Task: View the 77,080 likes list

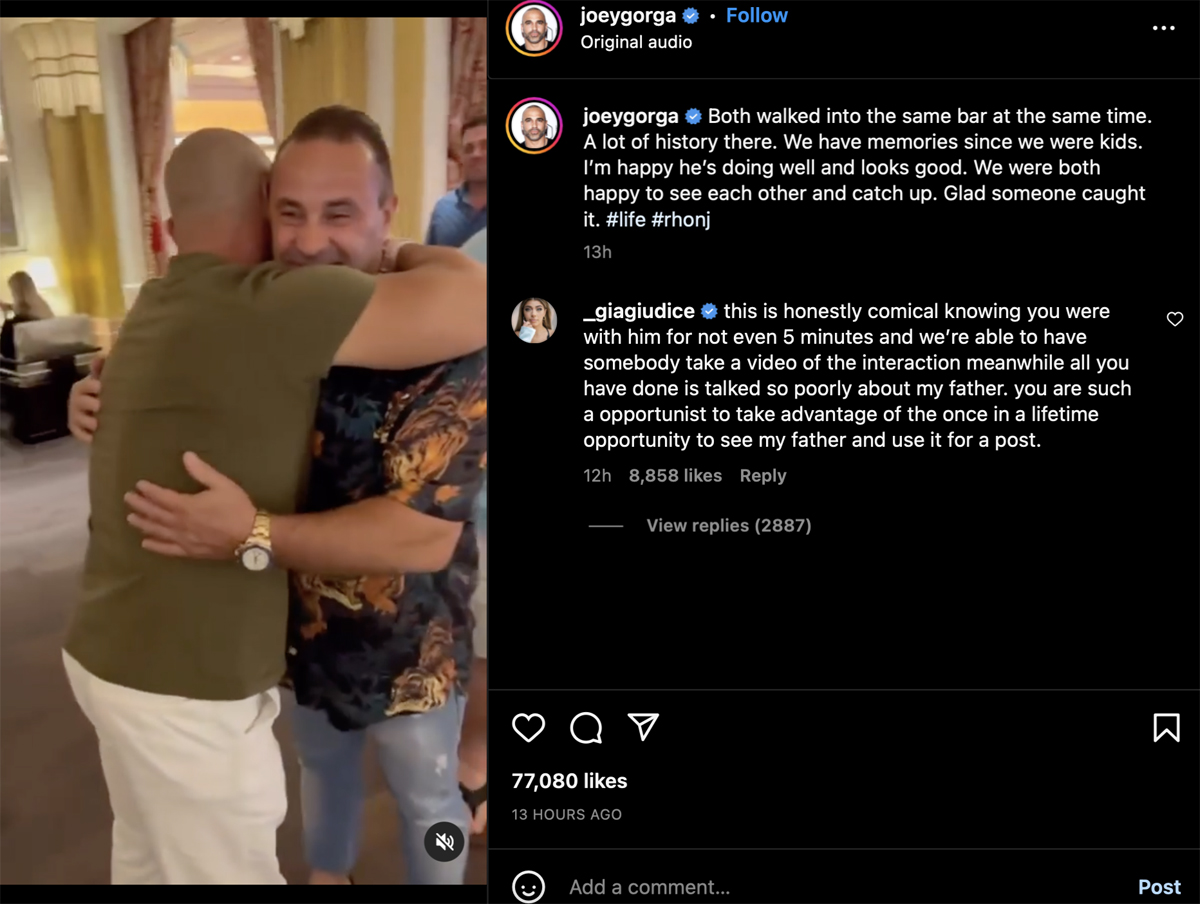Action: 569,781
